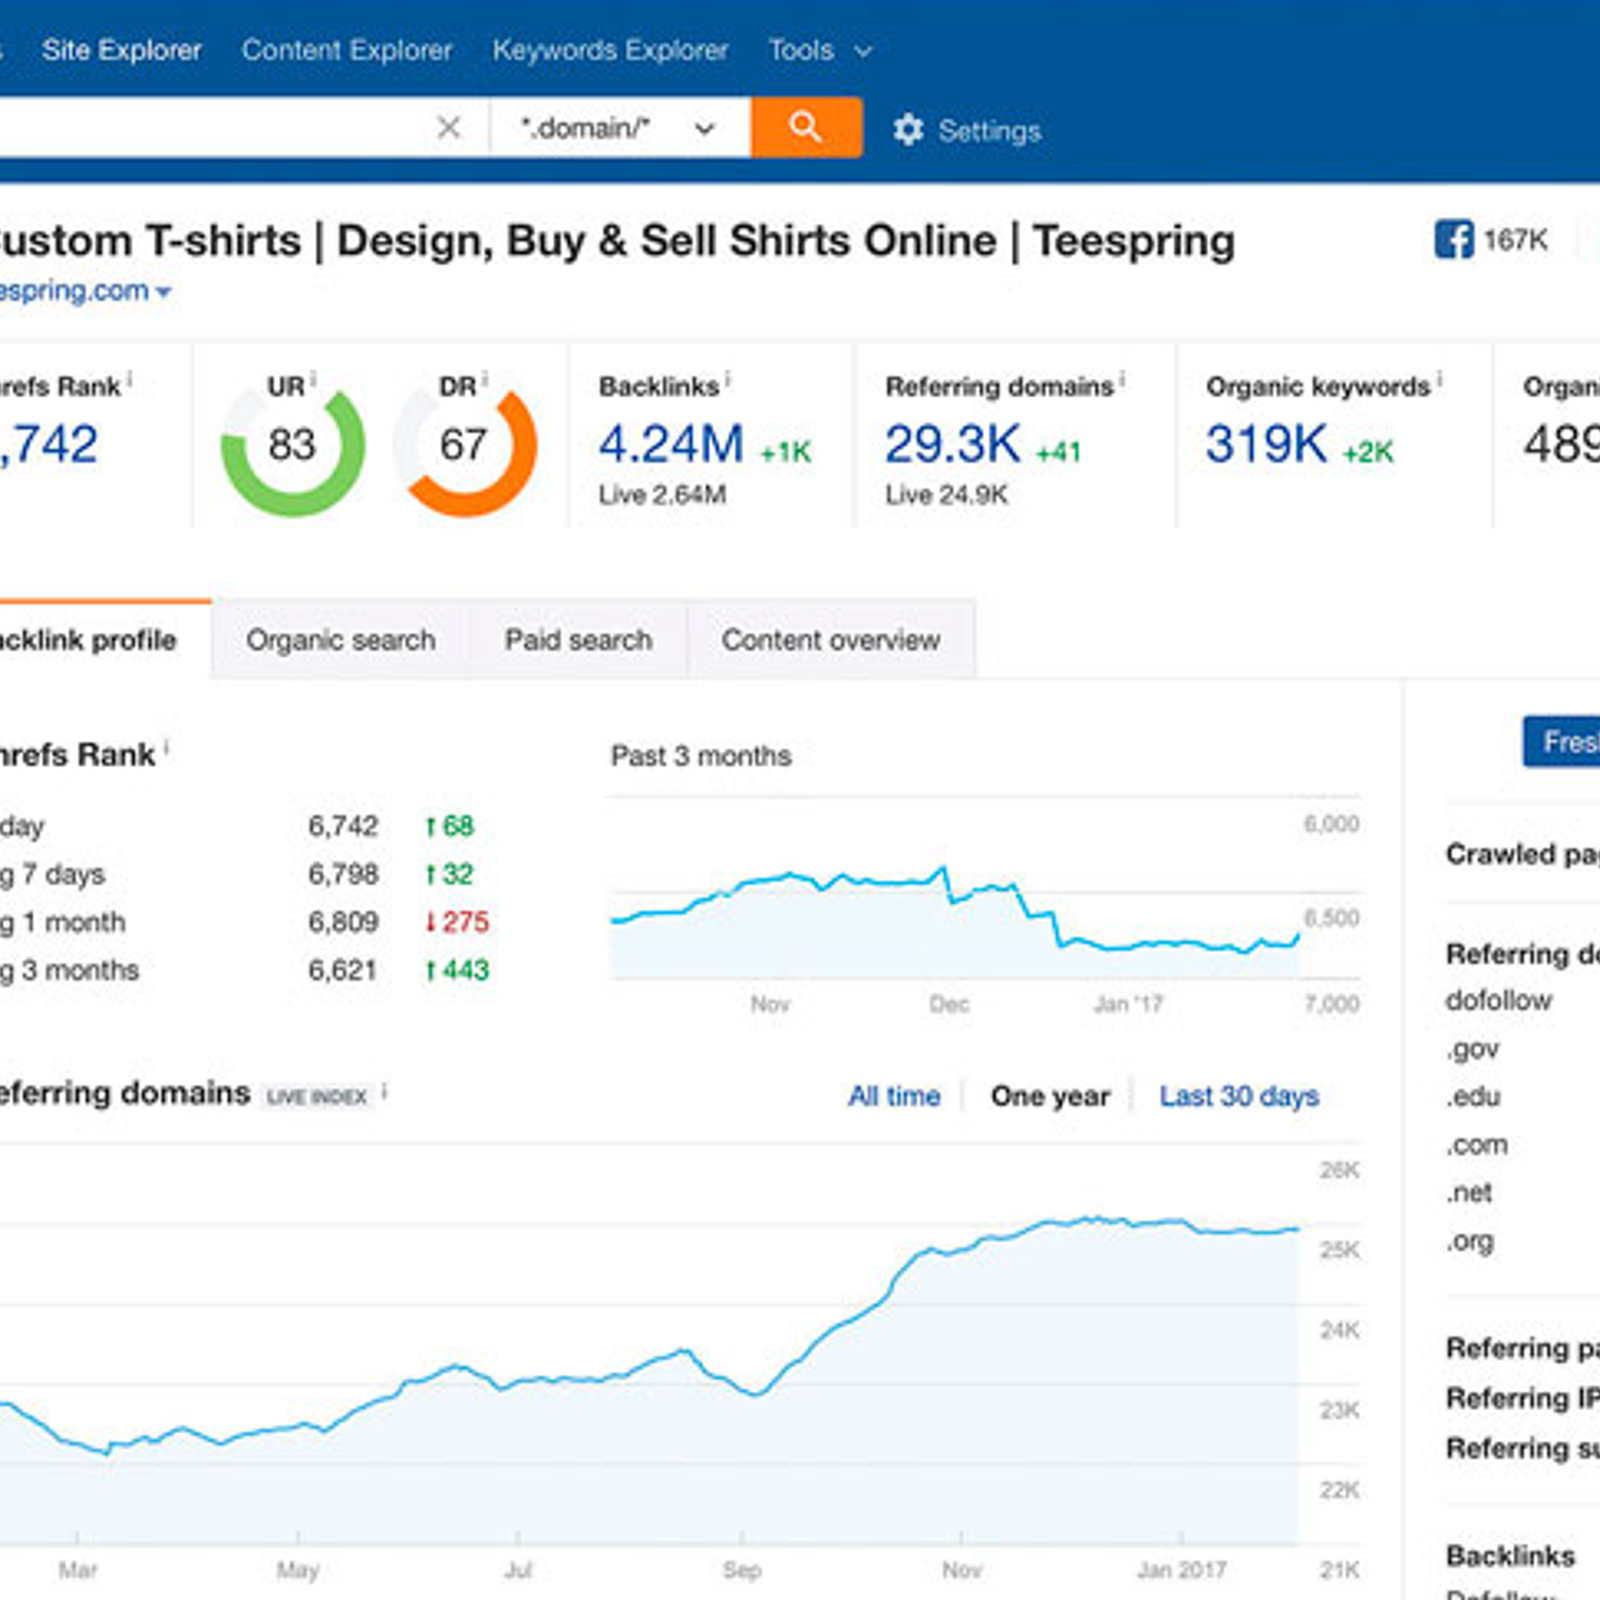Image resolution: width=1600 pixels, height=1600 pixels.
Task: Select the All time range
Action: pos(894,1097)
